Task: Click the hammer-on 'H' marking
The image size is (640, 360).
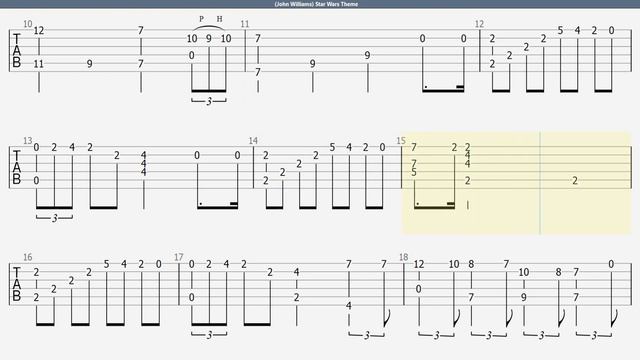Action: tap(220, 19)
